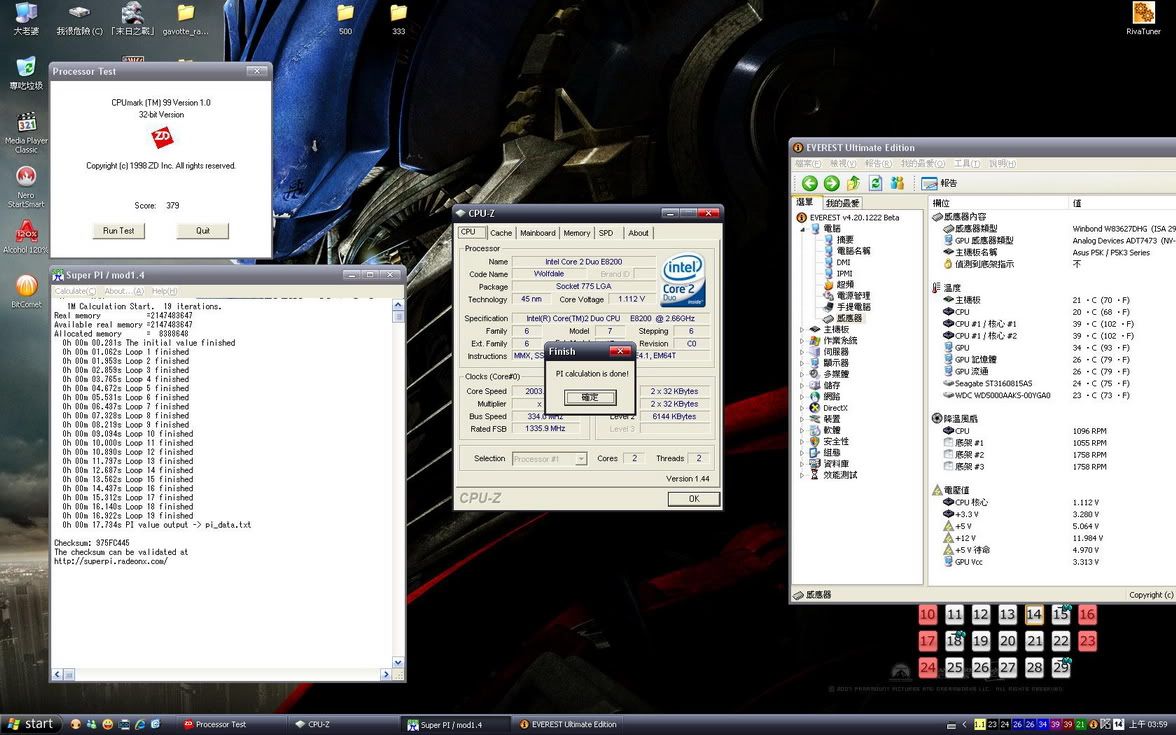Open the folder named 500 on desktop
The width and height of the screenshot is (1176, 735).
[x=345, y=20]
